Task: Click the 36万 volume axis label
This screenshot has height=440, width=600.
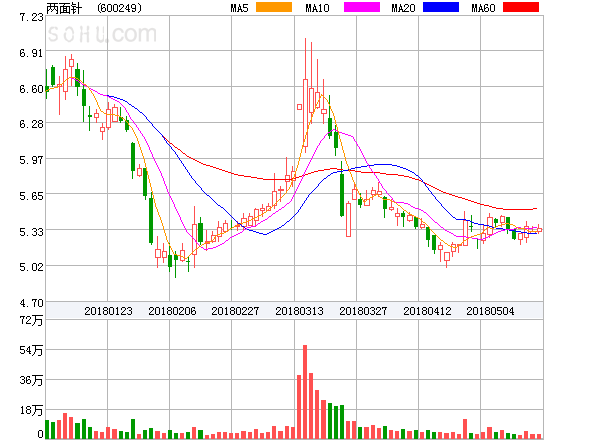Action: click(31, 380)
